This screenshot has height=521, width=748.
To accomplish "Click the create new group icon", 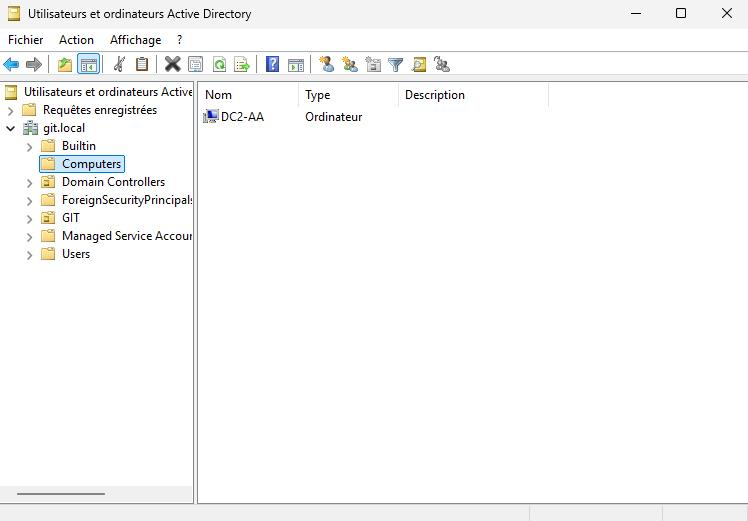I will (x=350, y=64).
